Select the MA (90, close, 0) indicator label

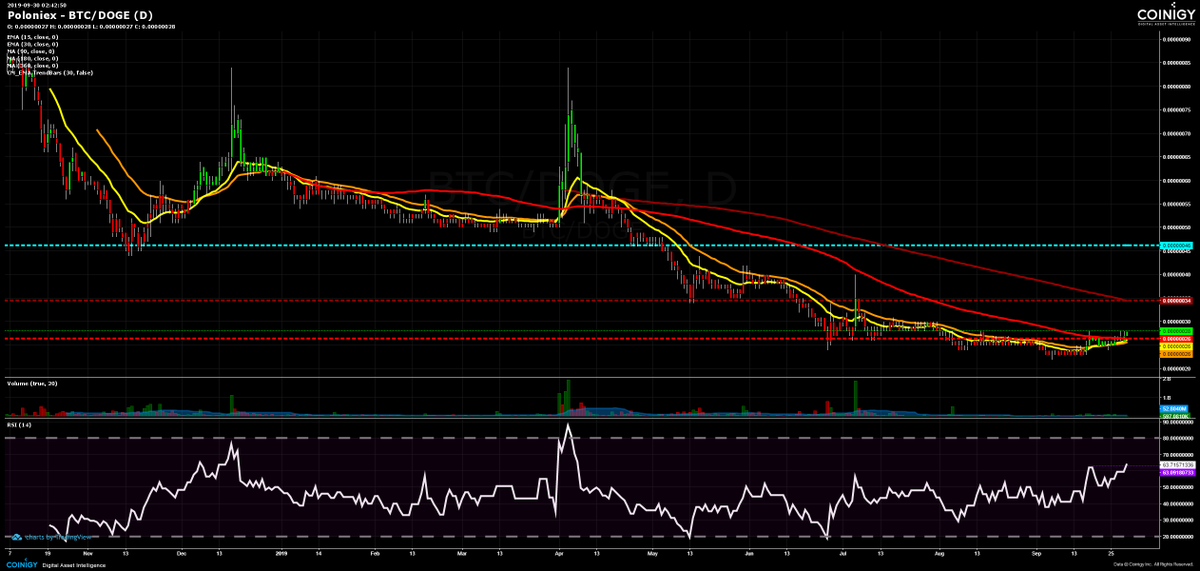pyautogui.click(x=31, y=51)
